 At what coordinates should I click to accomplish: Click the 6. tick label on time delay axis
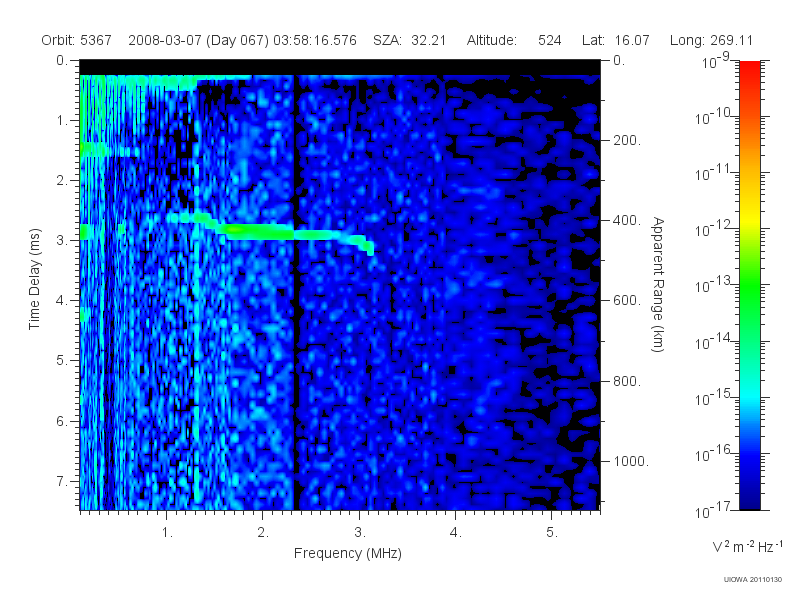pos(62,421)
